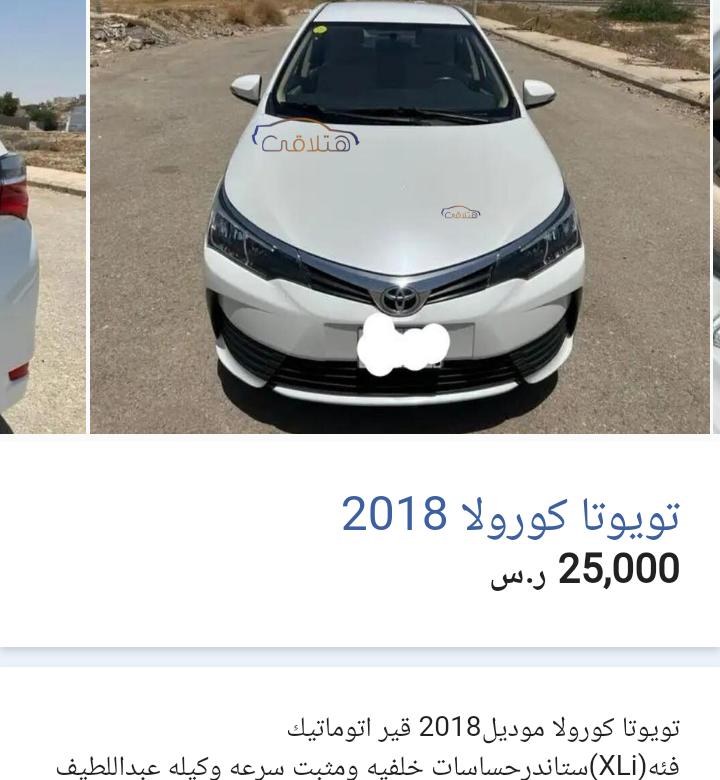Image resolution: width=720 pixels, height=780 pixels.
Task: Click the ر.س currency label
Action: pyautogui.click(x=518, y=577)
